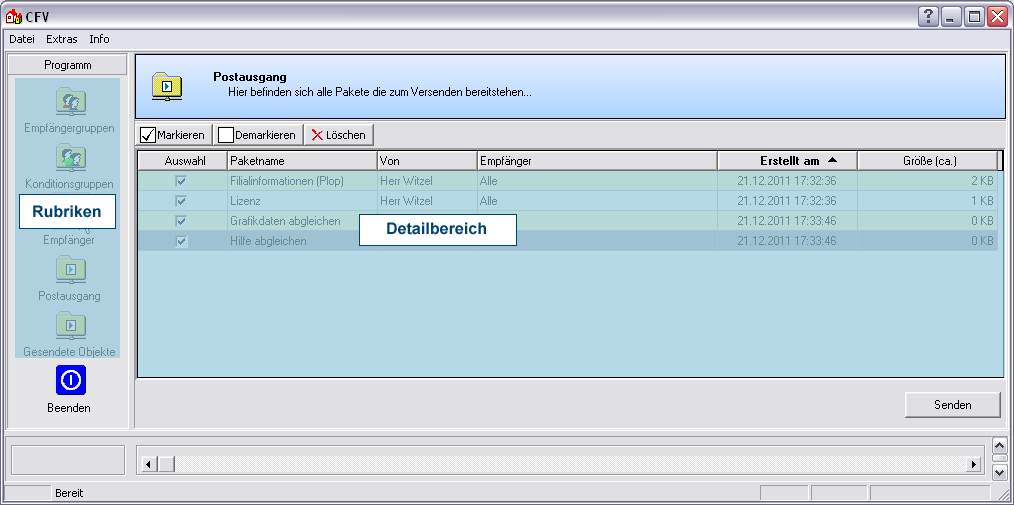
Task: Click the yellow Postausgang folder header icon
Action: [167, 87]
